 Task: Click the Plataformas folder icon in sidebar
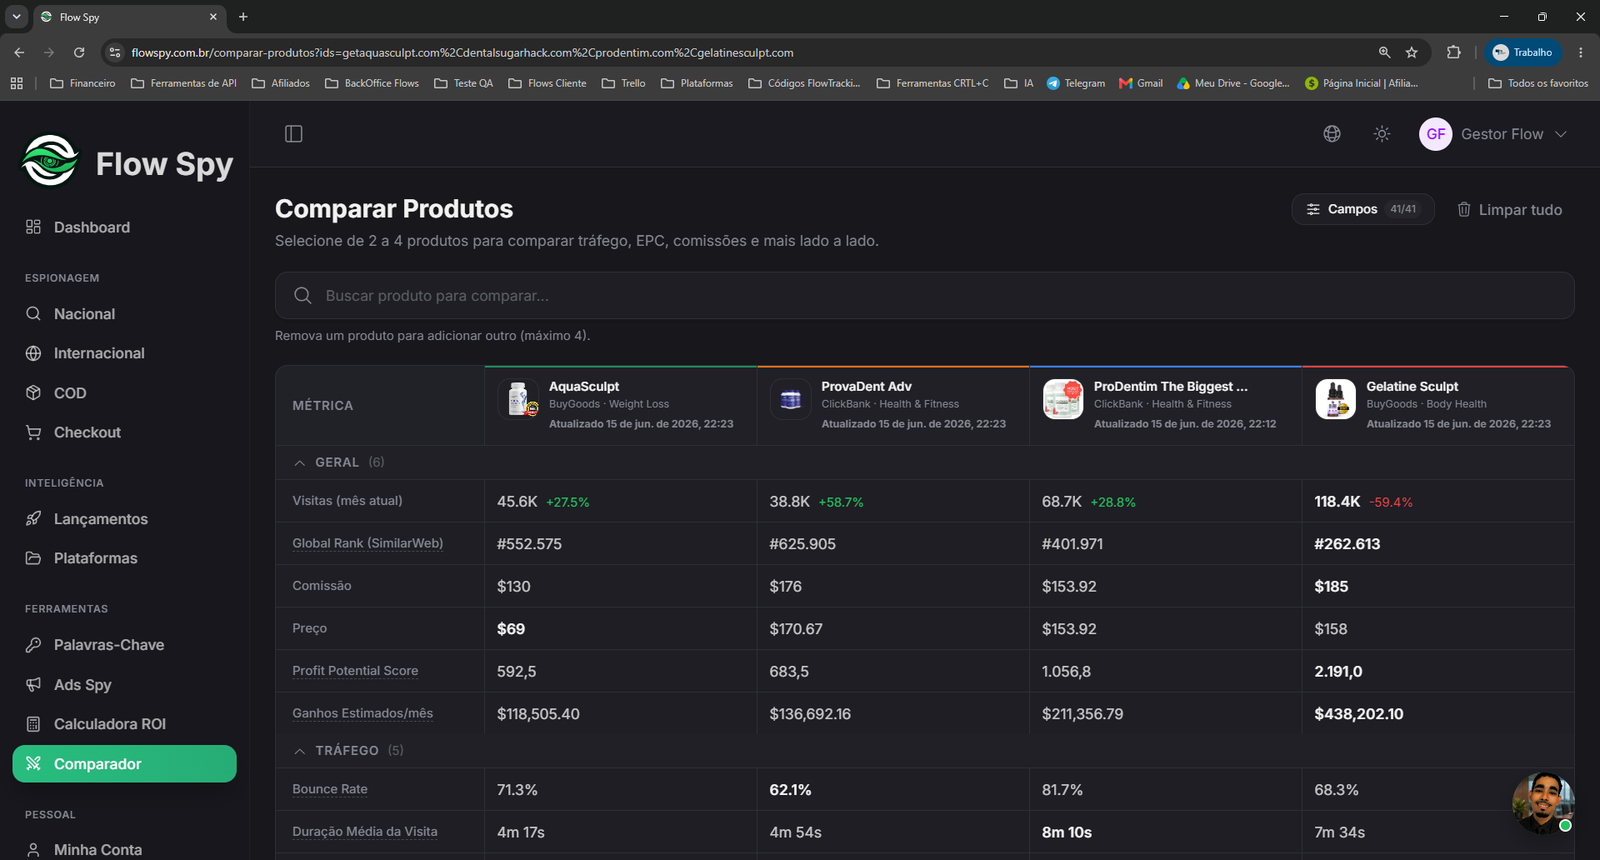[x=33, y=558]
